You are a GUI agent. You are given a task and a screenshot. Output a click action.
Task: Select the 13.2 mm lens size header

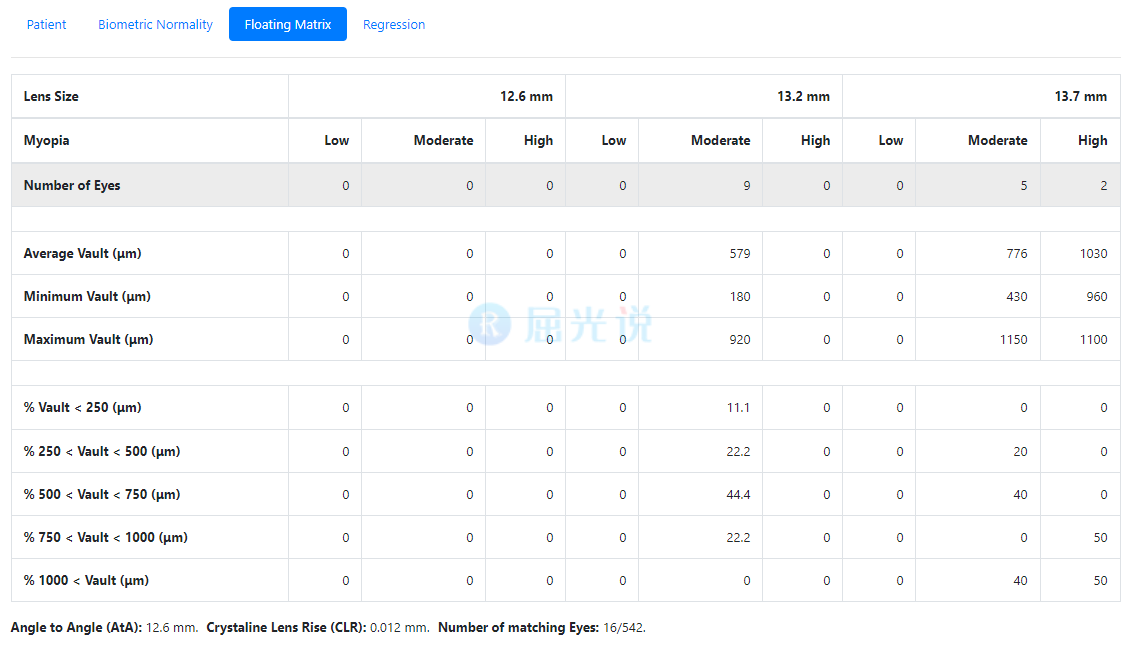click(803, 97)
